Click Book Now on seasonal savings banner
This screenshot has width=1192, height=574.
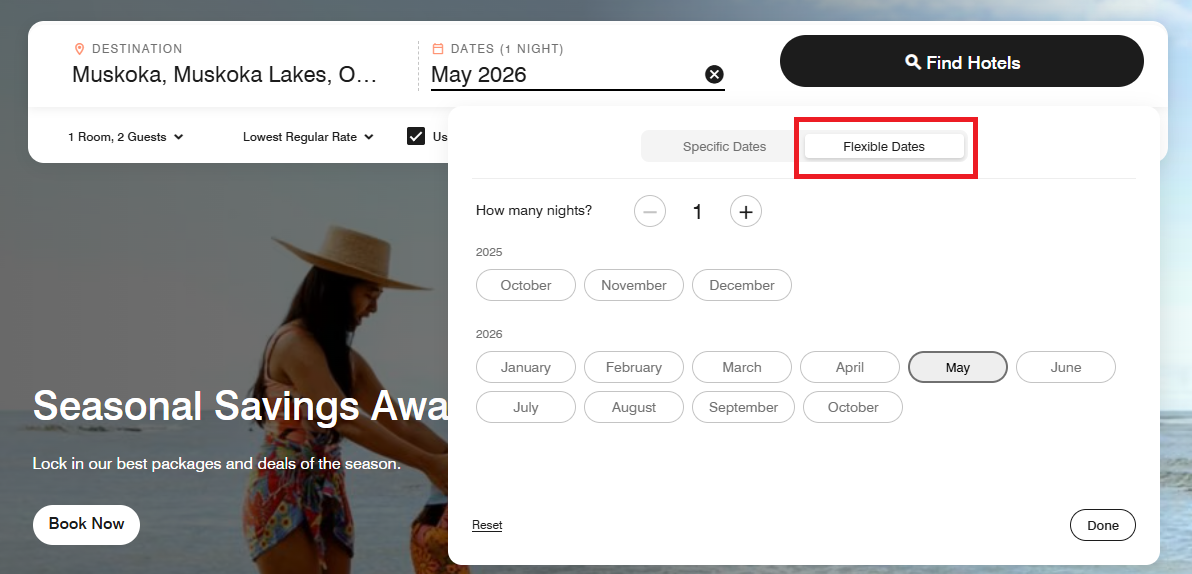[86, 524]
